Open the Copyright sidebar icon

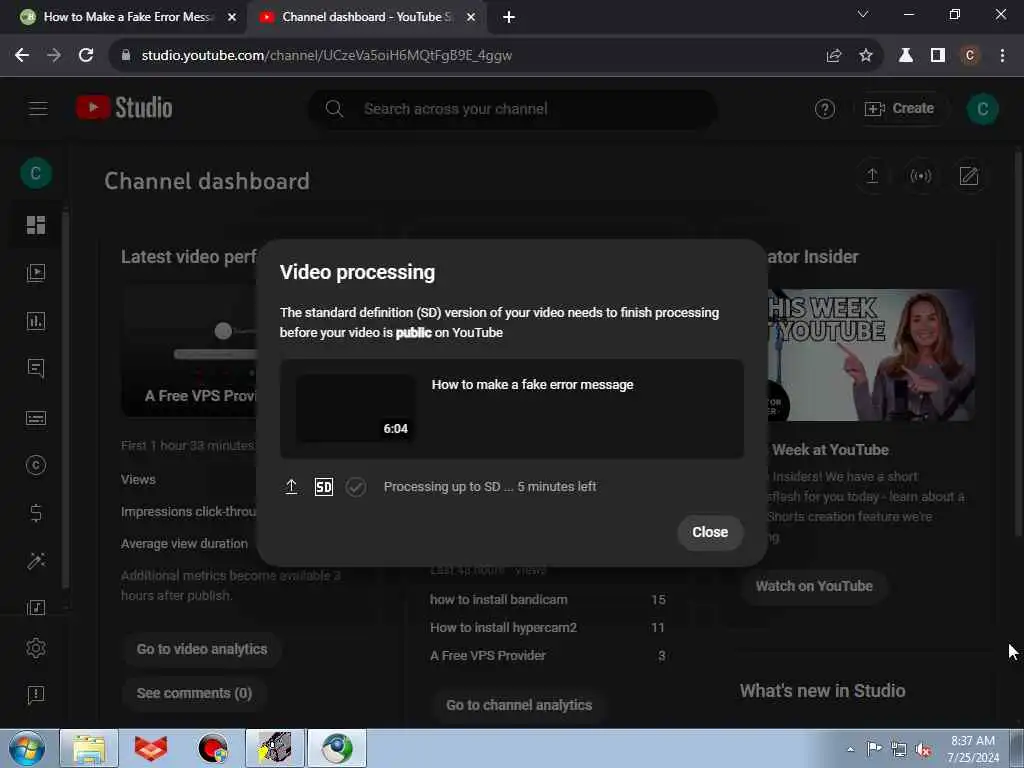click(x=36, y=465)
